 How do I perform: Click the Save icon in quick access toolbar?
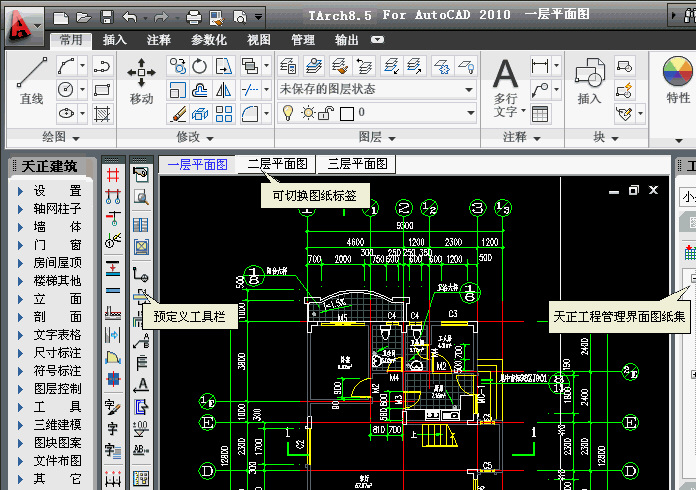tap(105, 17)
